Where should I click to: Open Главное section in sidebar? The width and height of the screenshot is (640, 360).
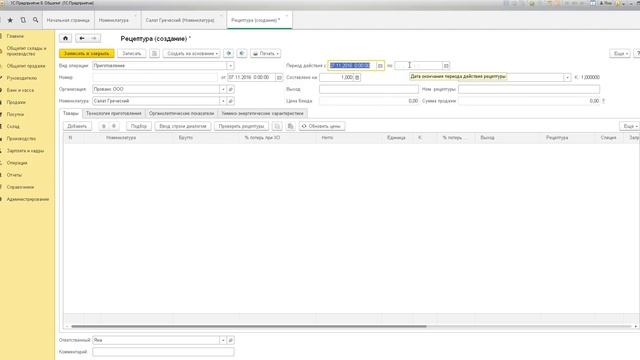(15, 36)
